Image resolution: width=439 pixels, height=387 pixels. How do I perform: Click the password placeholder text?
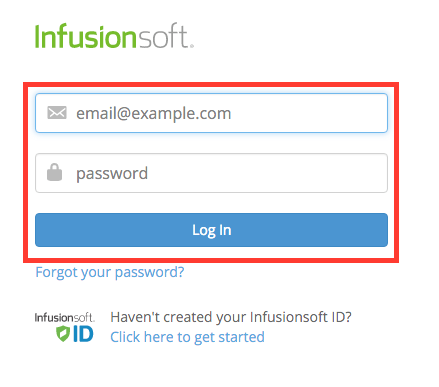112,174
